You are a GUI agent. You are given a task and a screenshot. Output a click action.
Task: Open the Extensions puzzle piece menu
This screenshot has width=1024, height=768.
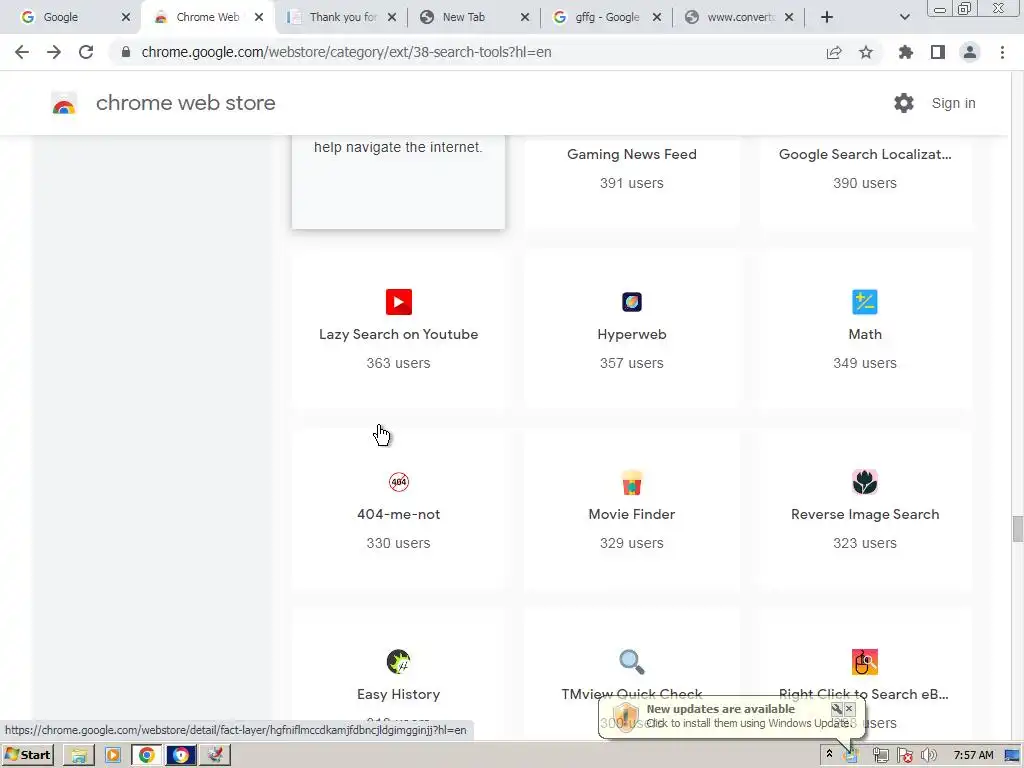(906, 52)
